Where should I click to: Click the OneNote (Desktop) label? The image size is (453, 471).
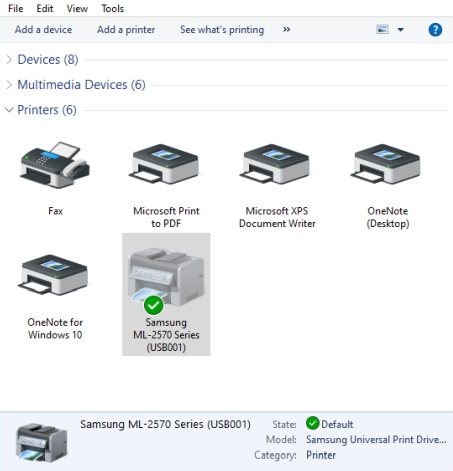click(388, 217)
